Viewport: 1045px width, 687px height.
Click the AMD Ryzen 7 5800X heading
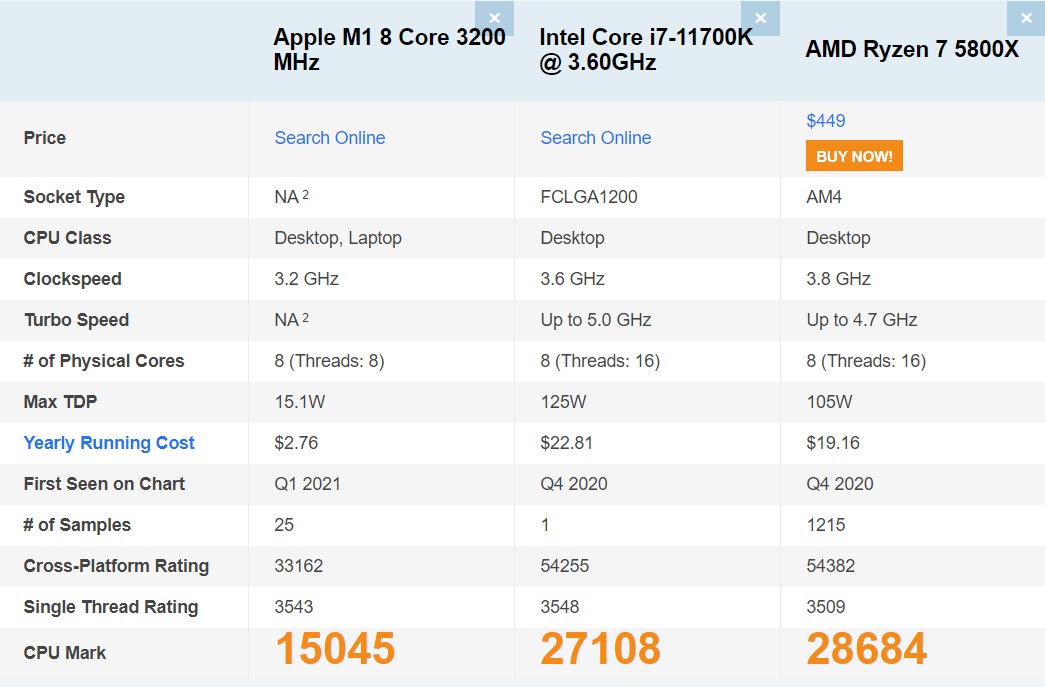click(912, 49)
